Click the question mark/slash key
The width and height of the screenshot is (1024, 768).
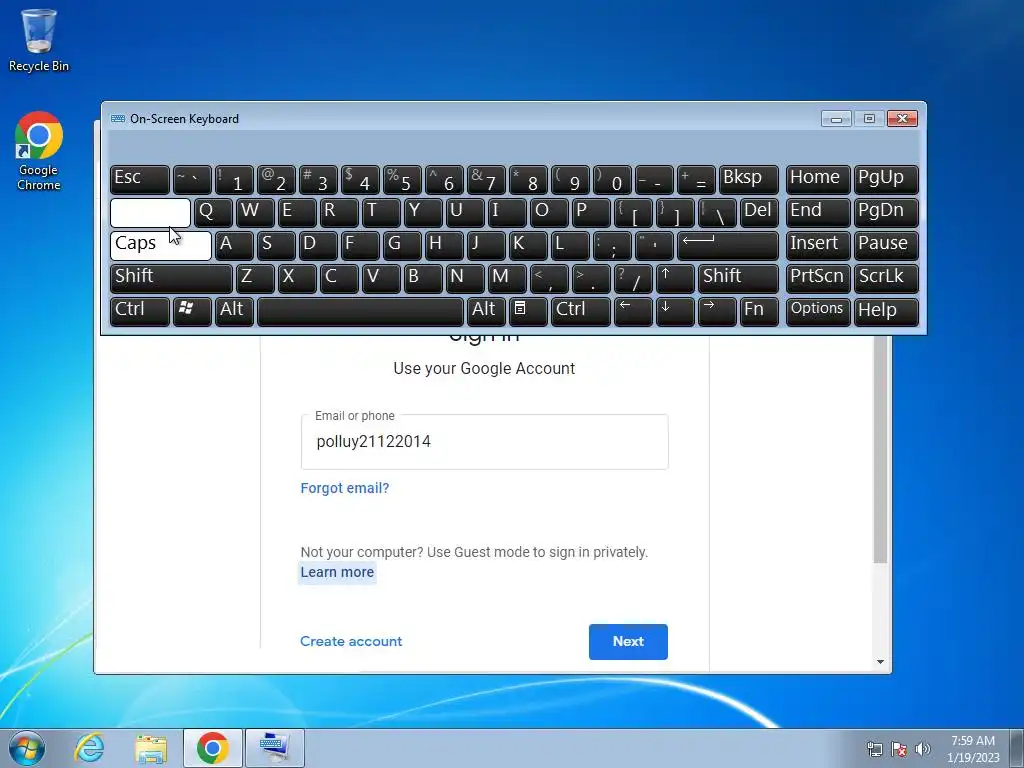point(633,278)
